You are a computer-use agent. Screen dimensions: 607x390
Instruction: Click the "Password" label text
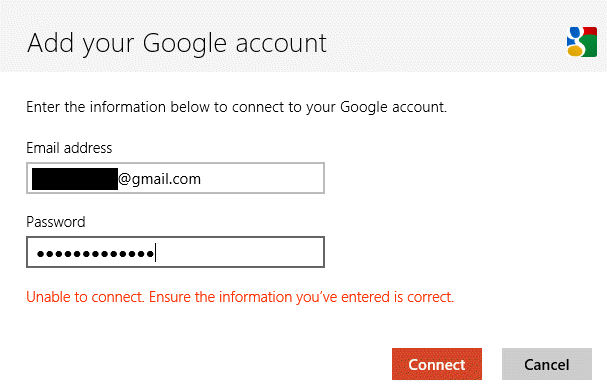pyautogui.click(x=56, y=222)
